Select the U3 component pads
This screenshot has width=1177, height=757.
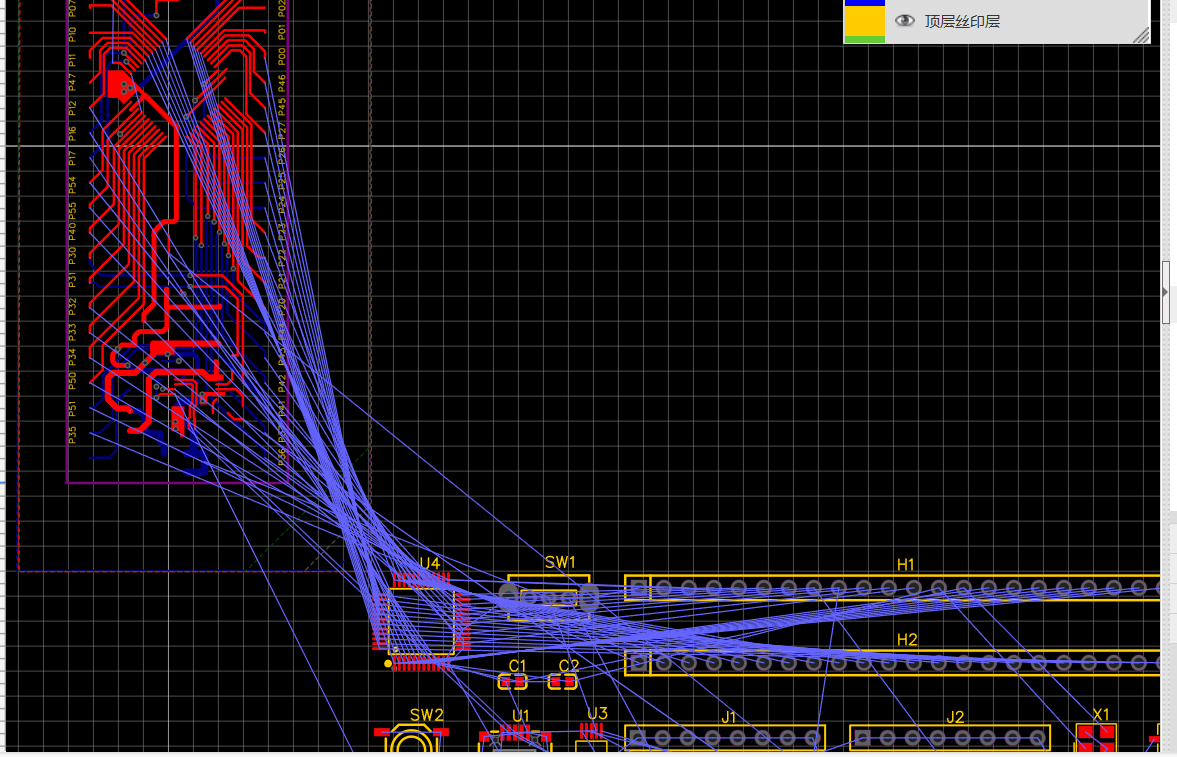click(593, 732)
